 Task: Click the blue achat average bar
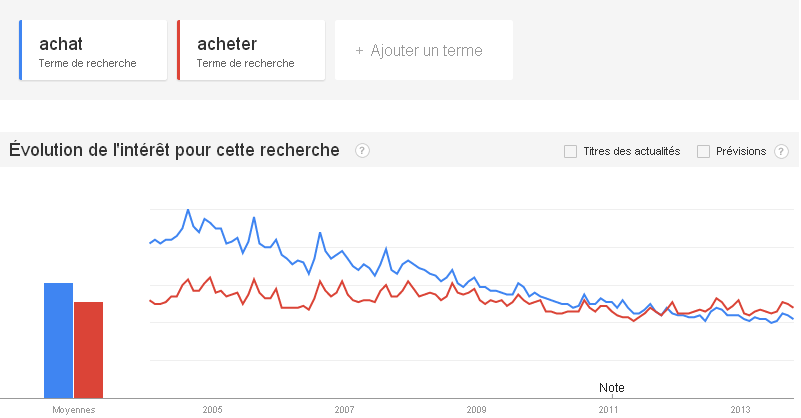(58, 340)
